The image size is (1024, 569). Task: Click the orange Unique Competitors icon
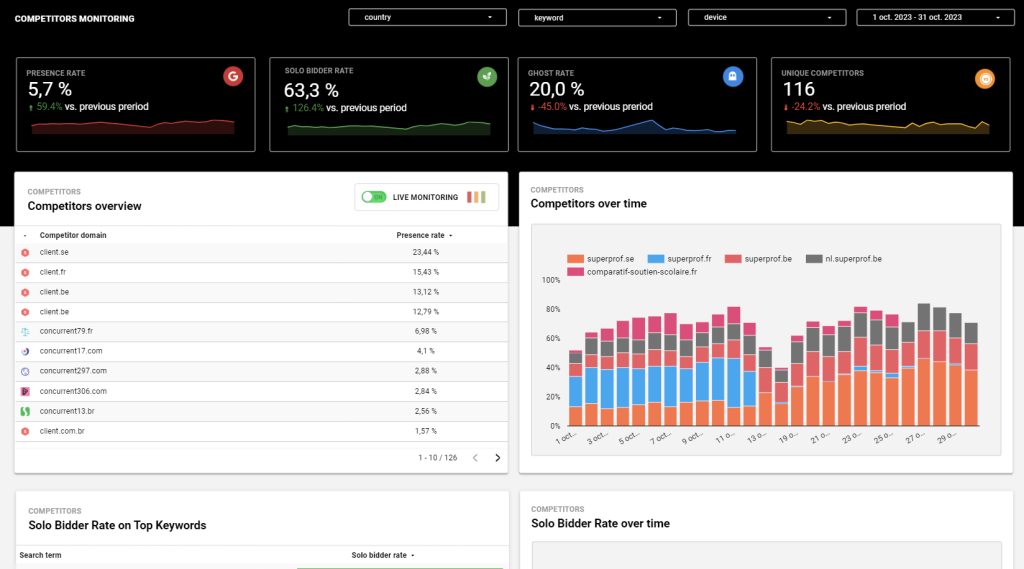point(985,78)
